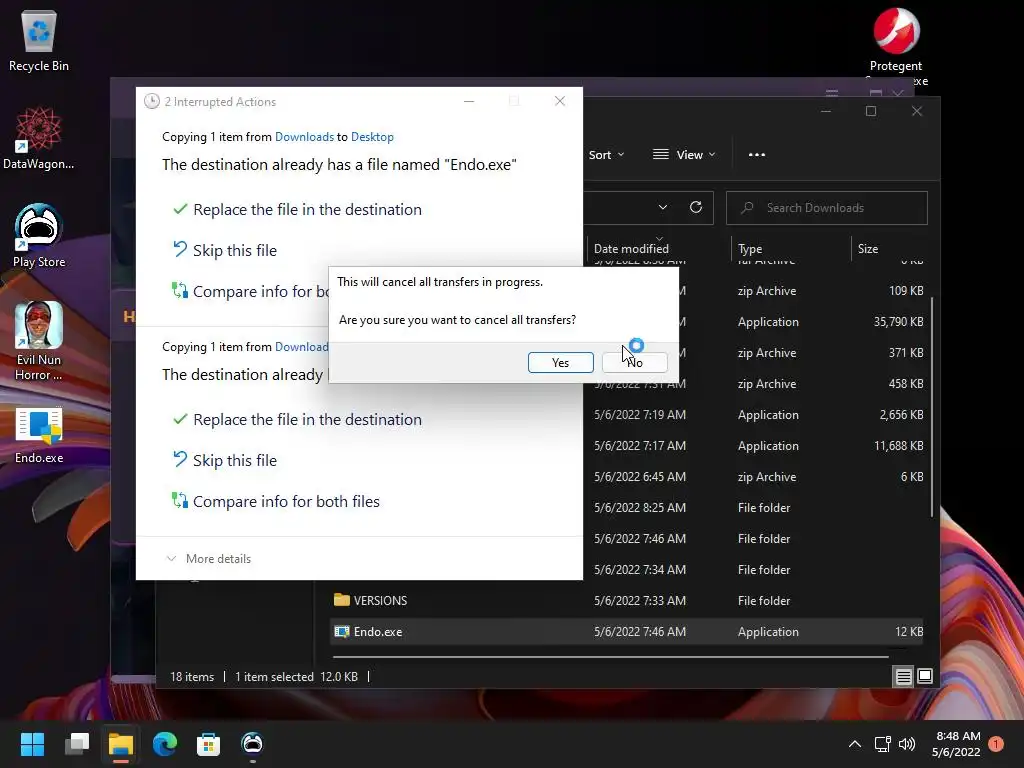Show hidden tray icons chevron

click(854, 744)
